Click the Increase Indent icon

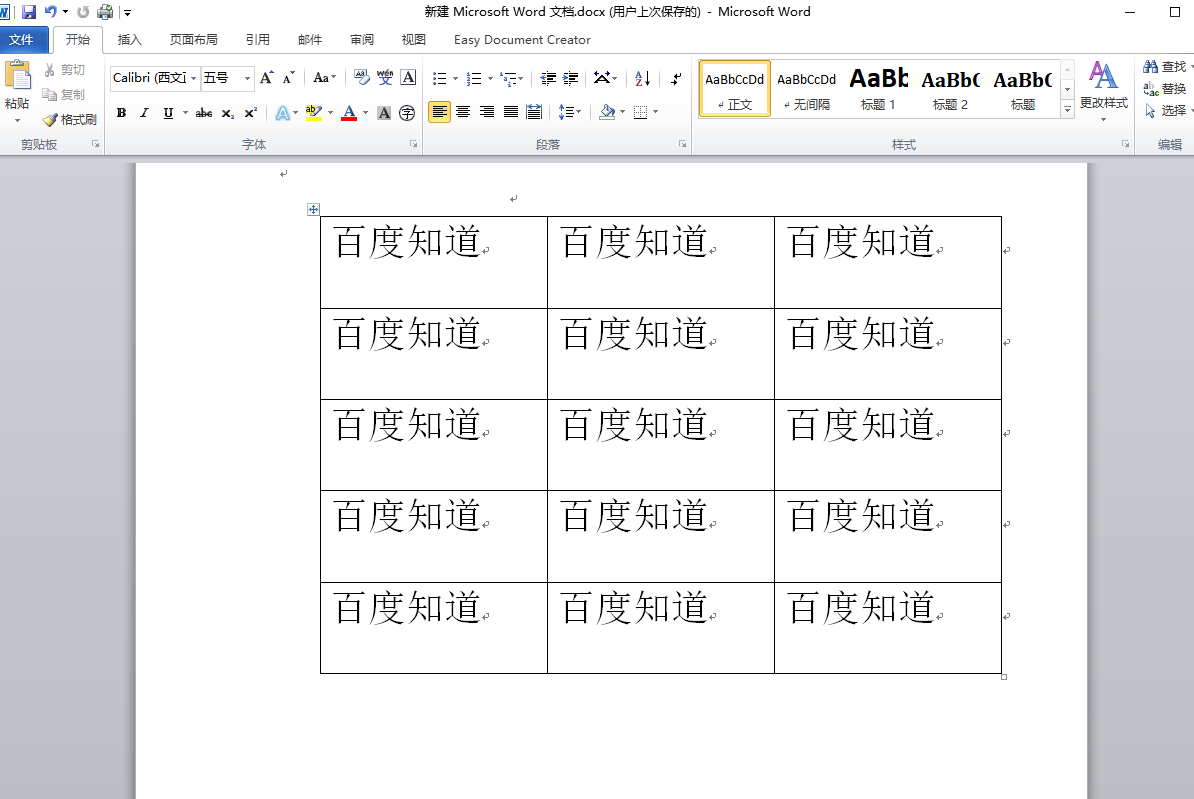(571, 78)
